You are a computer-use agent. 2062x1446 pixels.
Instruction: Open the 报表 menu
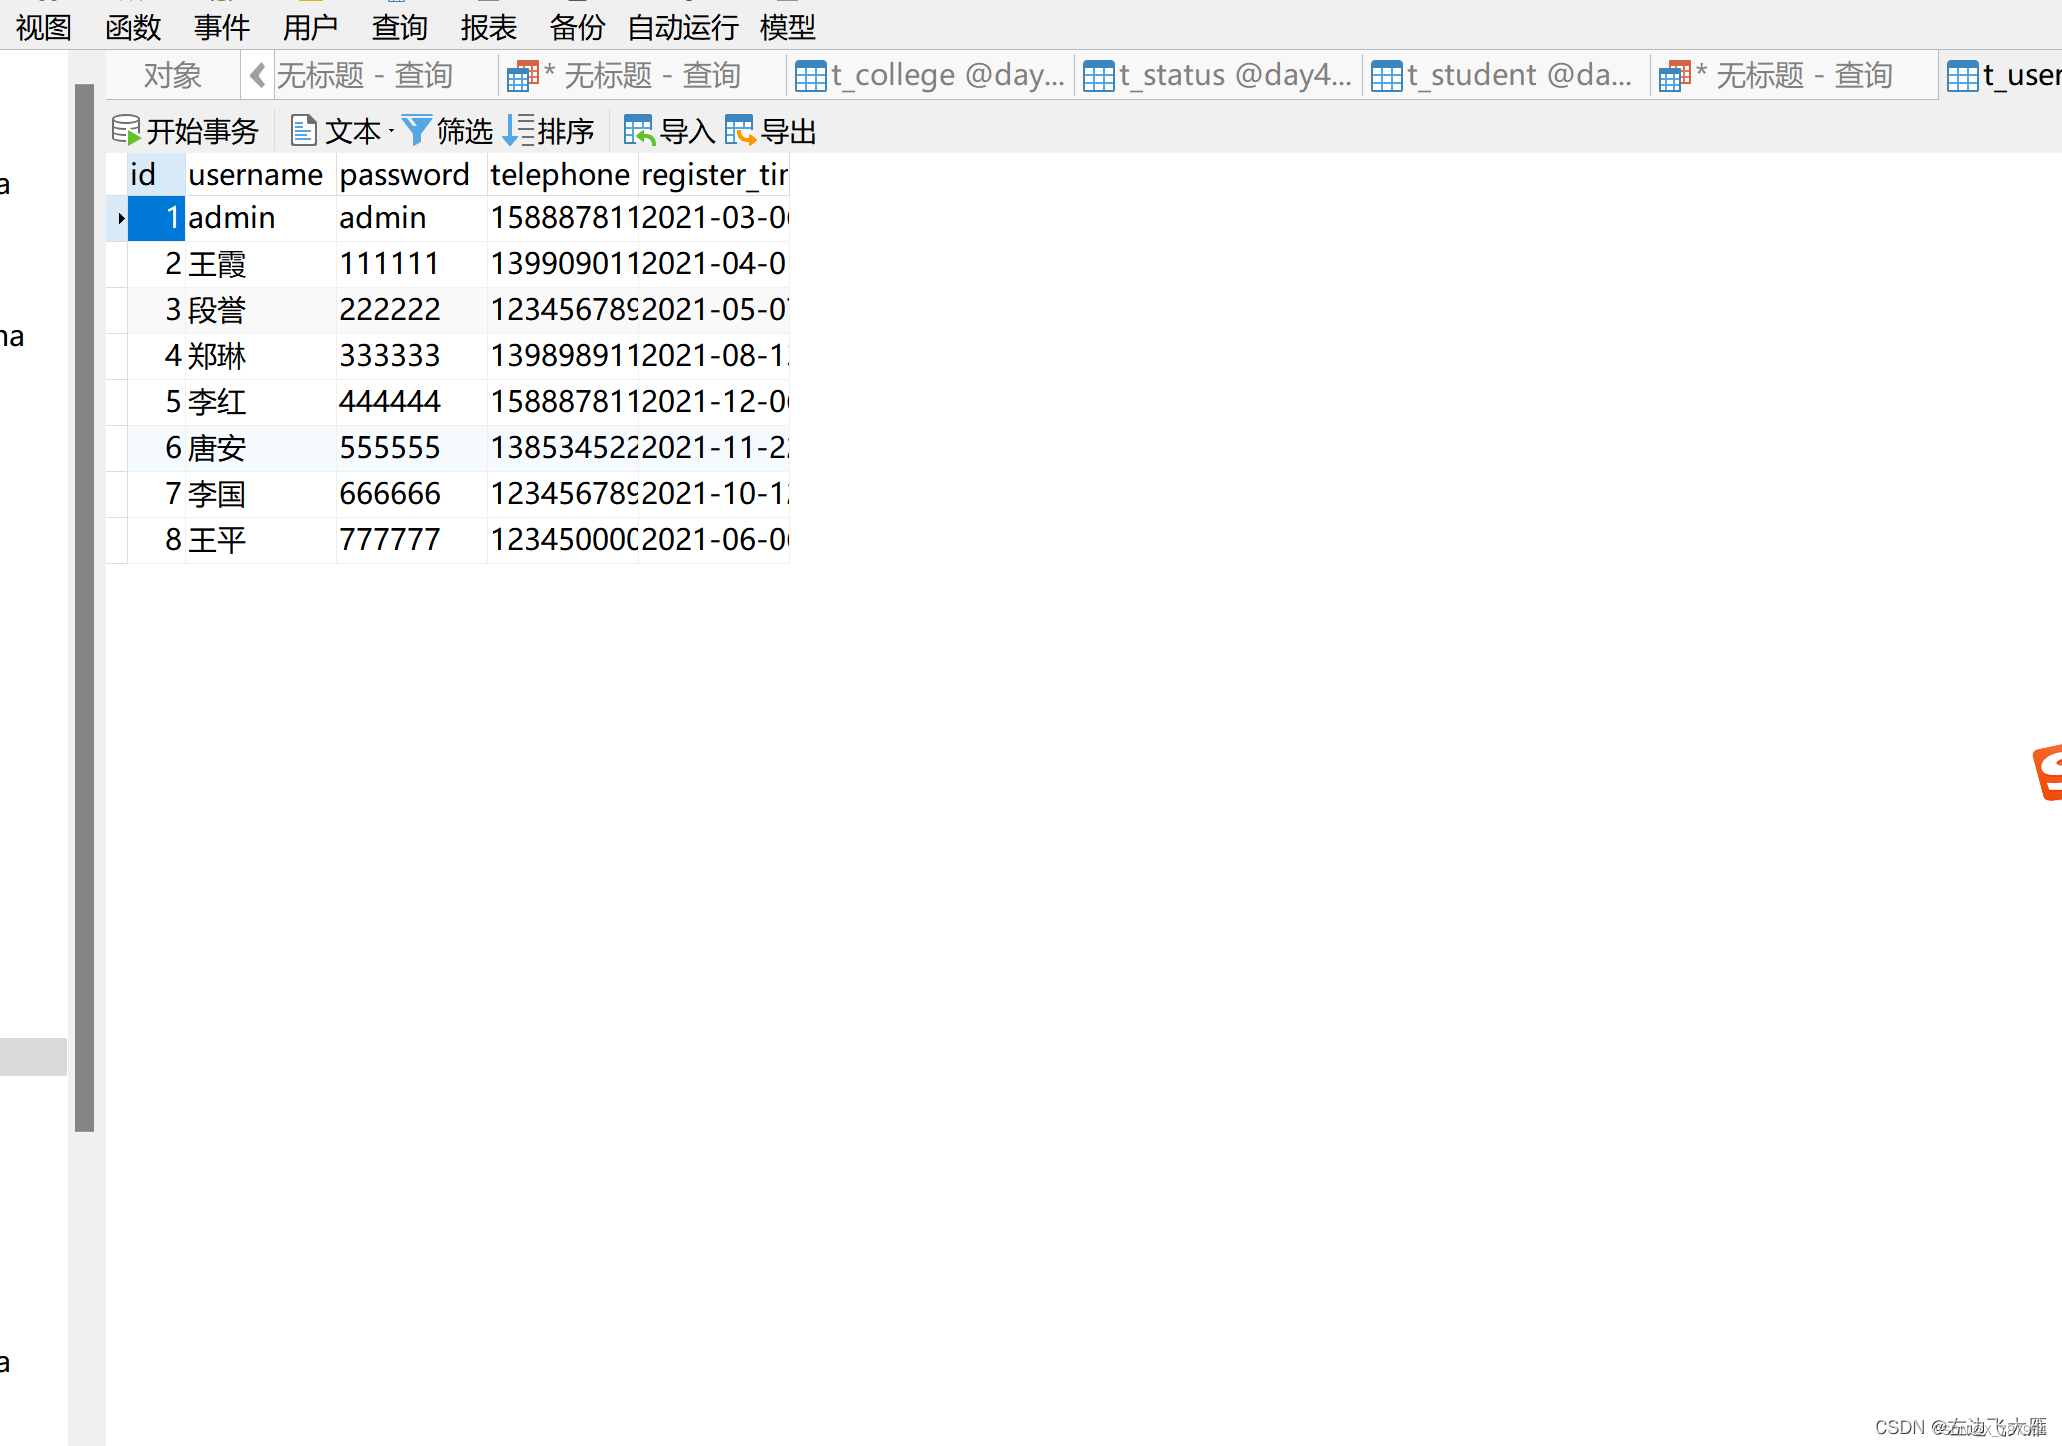(488, 27)
